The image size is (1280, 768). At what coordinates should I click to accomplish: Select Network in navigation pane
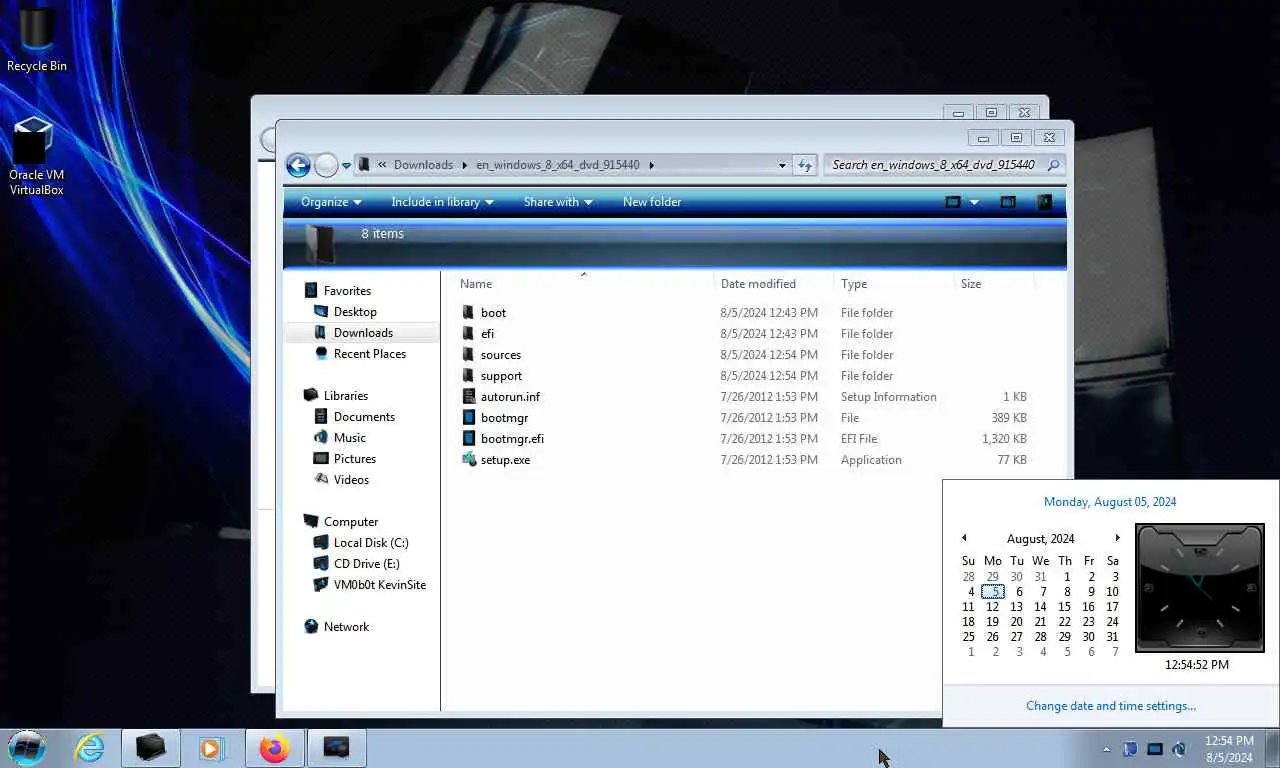click(x=346, y=627)
